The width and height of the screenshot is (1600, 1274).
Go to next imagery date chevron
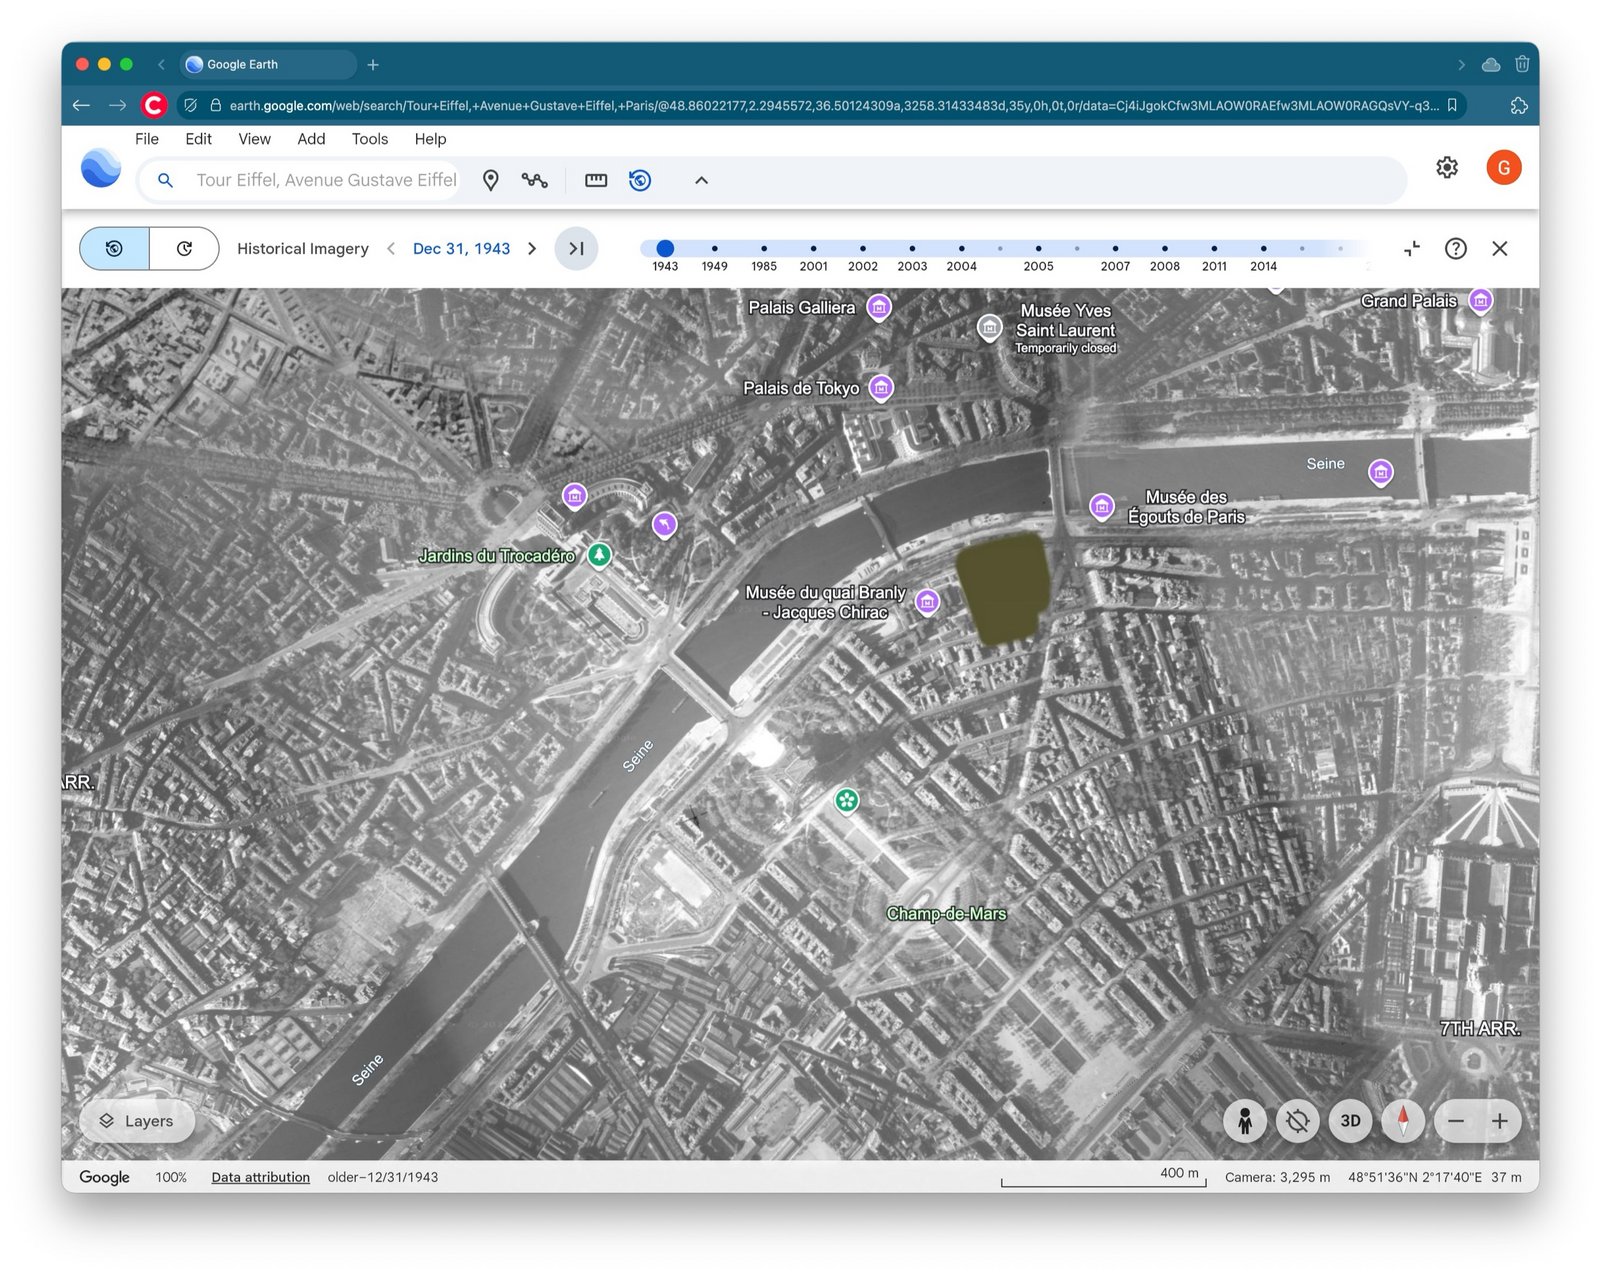click(532, 249)
